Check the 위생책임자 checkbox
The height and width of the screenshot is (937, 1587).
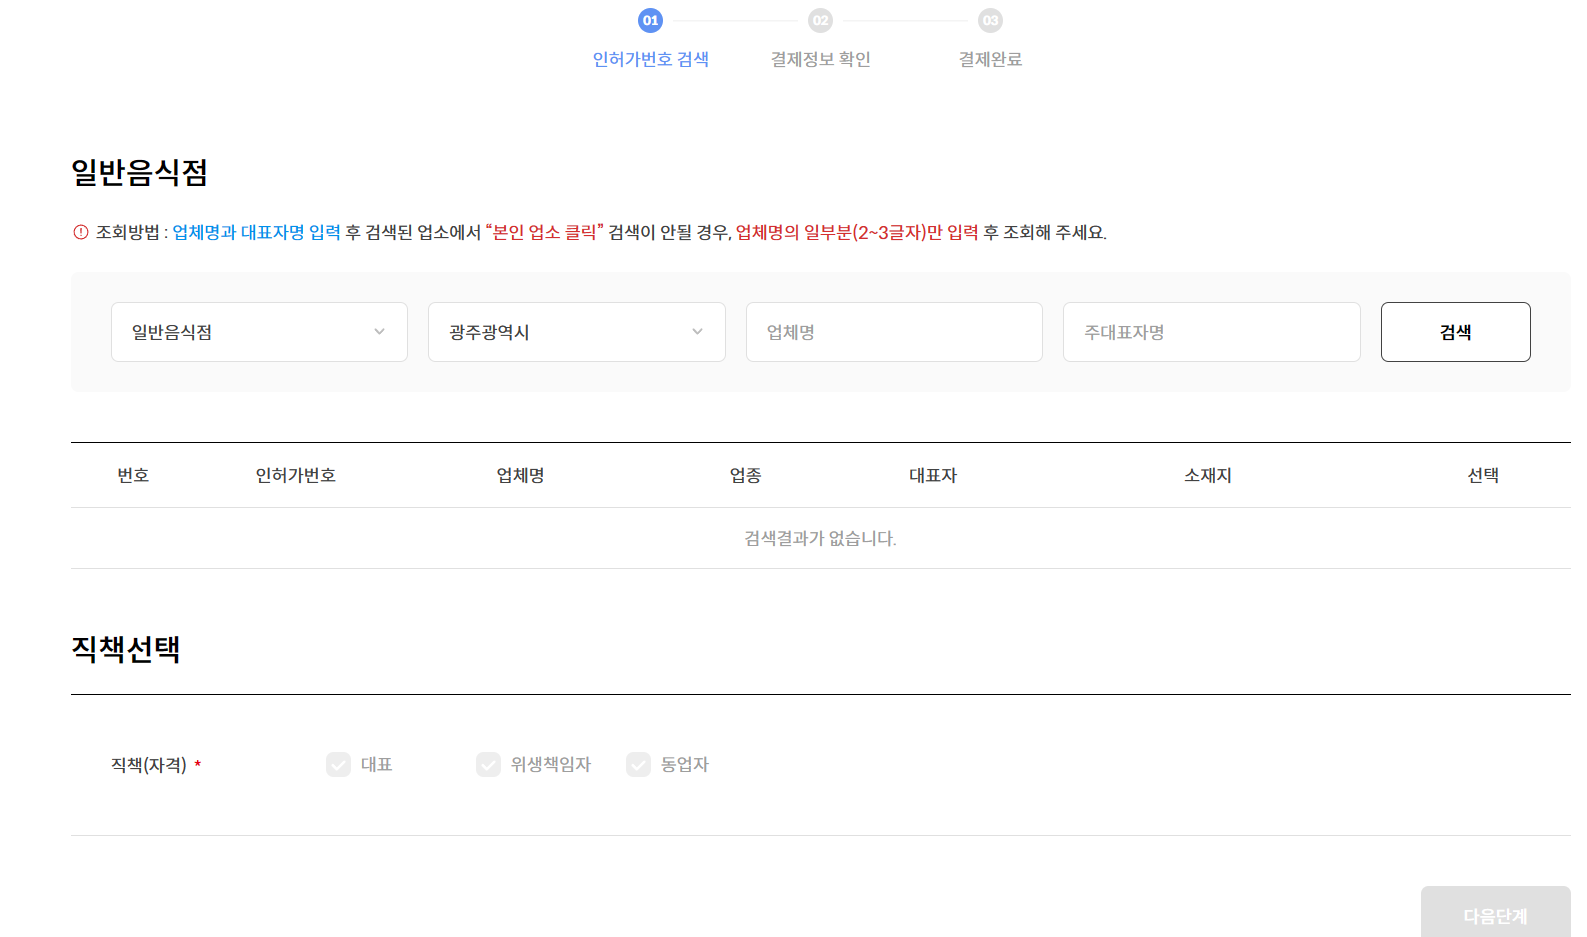pyautogui.click(x=488, y=764)
